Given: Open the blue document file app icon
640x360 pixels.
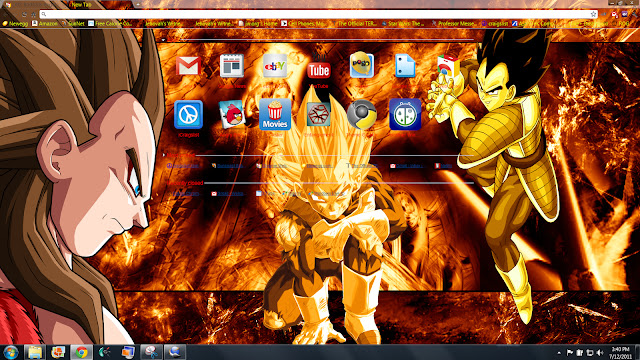Looking at the screenshot, I should pyautogui.click(x=405, y=65).
